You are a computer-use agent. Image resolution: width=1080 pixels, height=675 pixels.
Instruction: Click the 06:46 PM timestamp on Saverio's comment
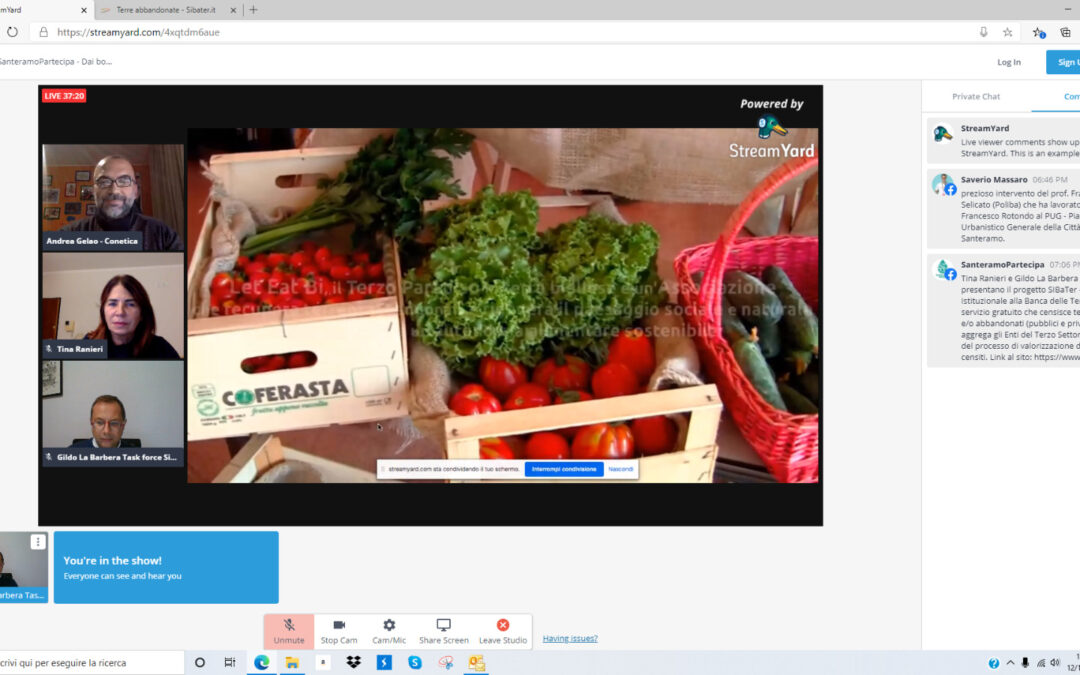(1050, 180)
